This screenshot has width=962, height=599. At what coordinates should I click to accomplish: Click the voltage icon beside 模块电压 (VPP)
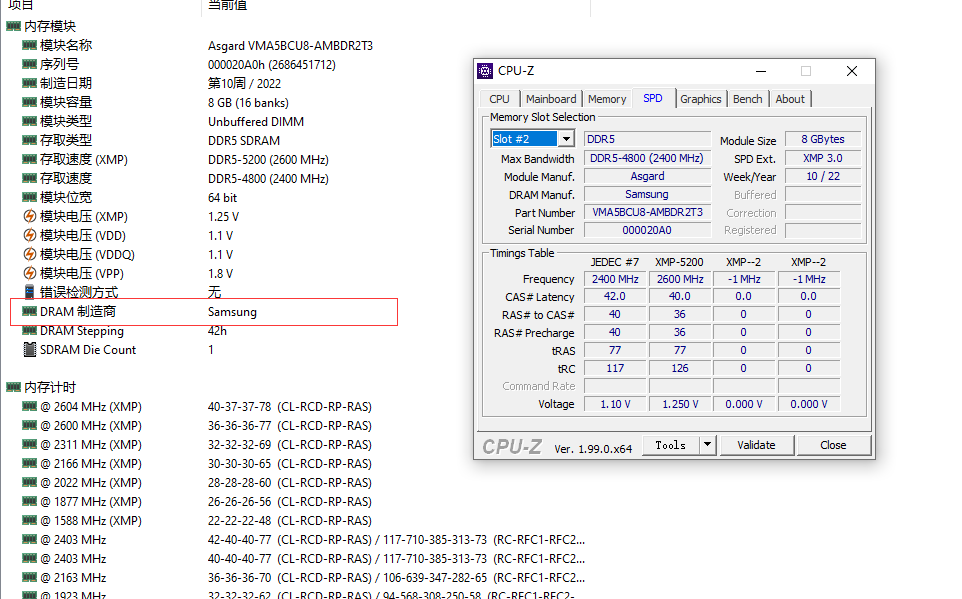(29, 273)
